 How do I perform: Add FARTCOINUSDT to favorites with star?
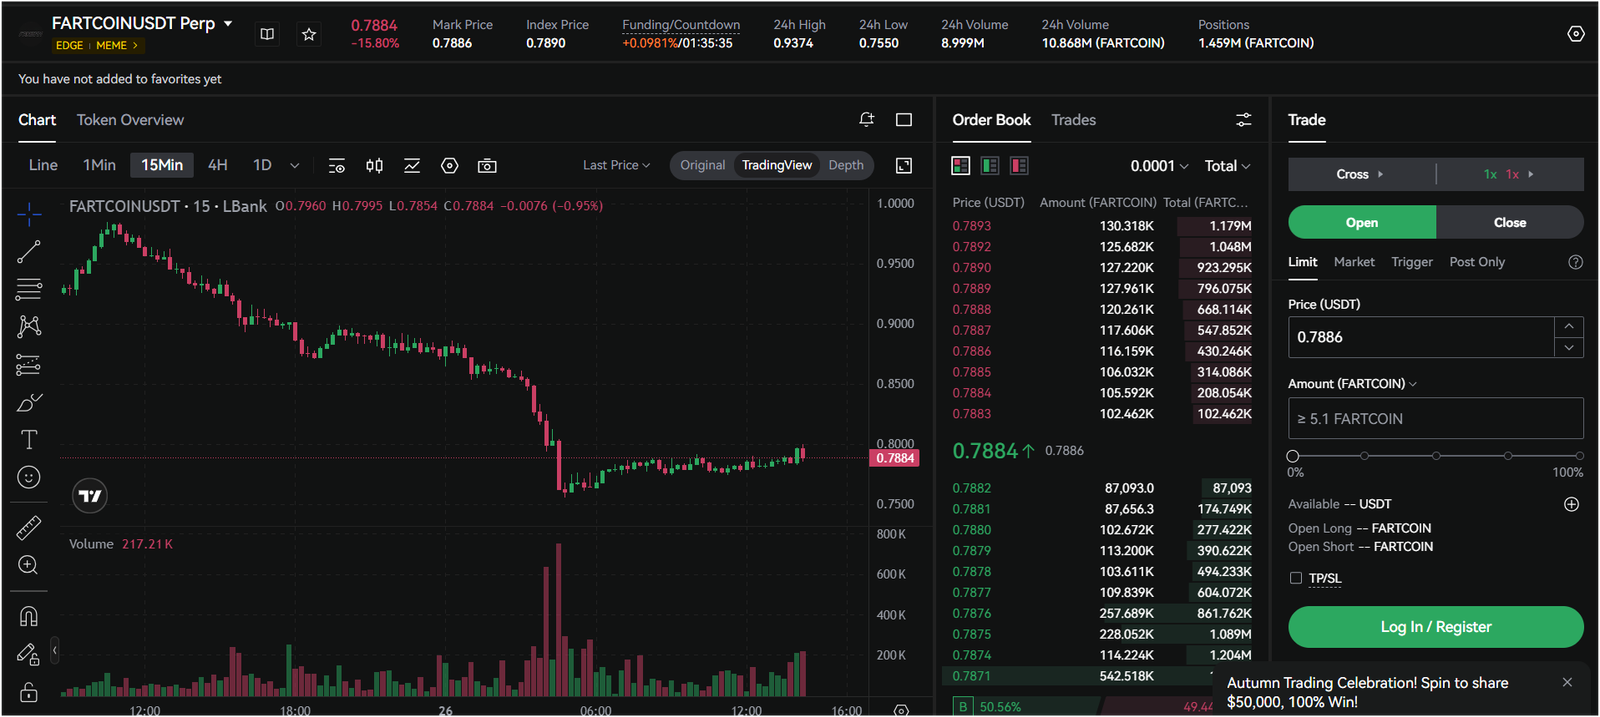pyautogui.click(x=309, y=34)
